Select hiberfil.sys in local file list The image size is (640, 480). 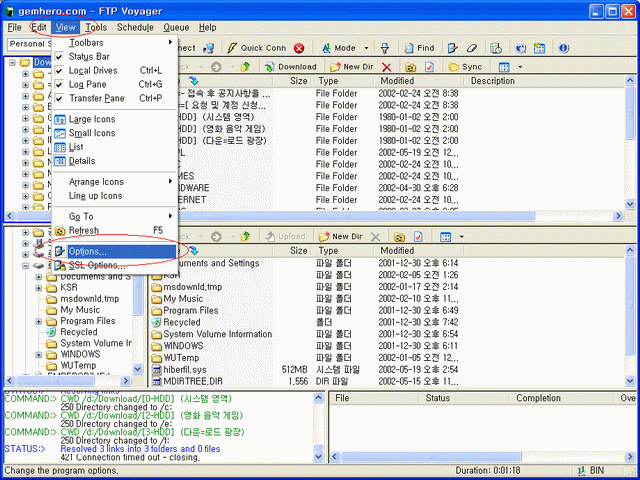point(185,370)
